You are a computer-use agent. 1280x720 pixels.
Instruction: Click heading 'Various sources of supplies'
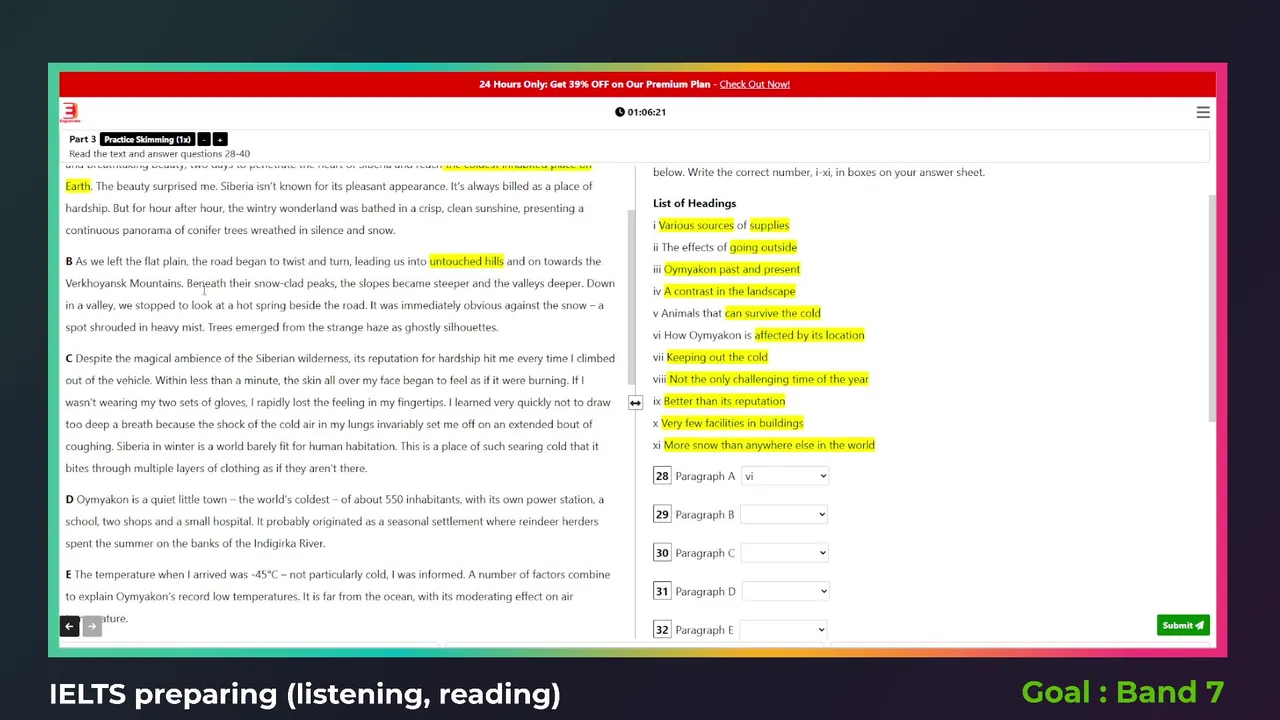click(x=724, y=225)
